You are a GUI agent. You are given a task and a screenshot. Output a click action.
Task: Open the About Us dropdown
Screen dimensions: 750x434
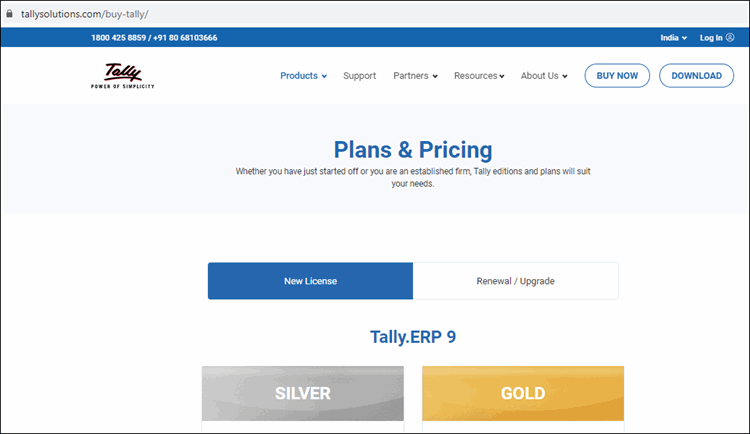(544, 76)
